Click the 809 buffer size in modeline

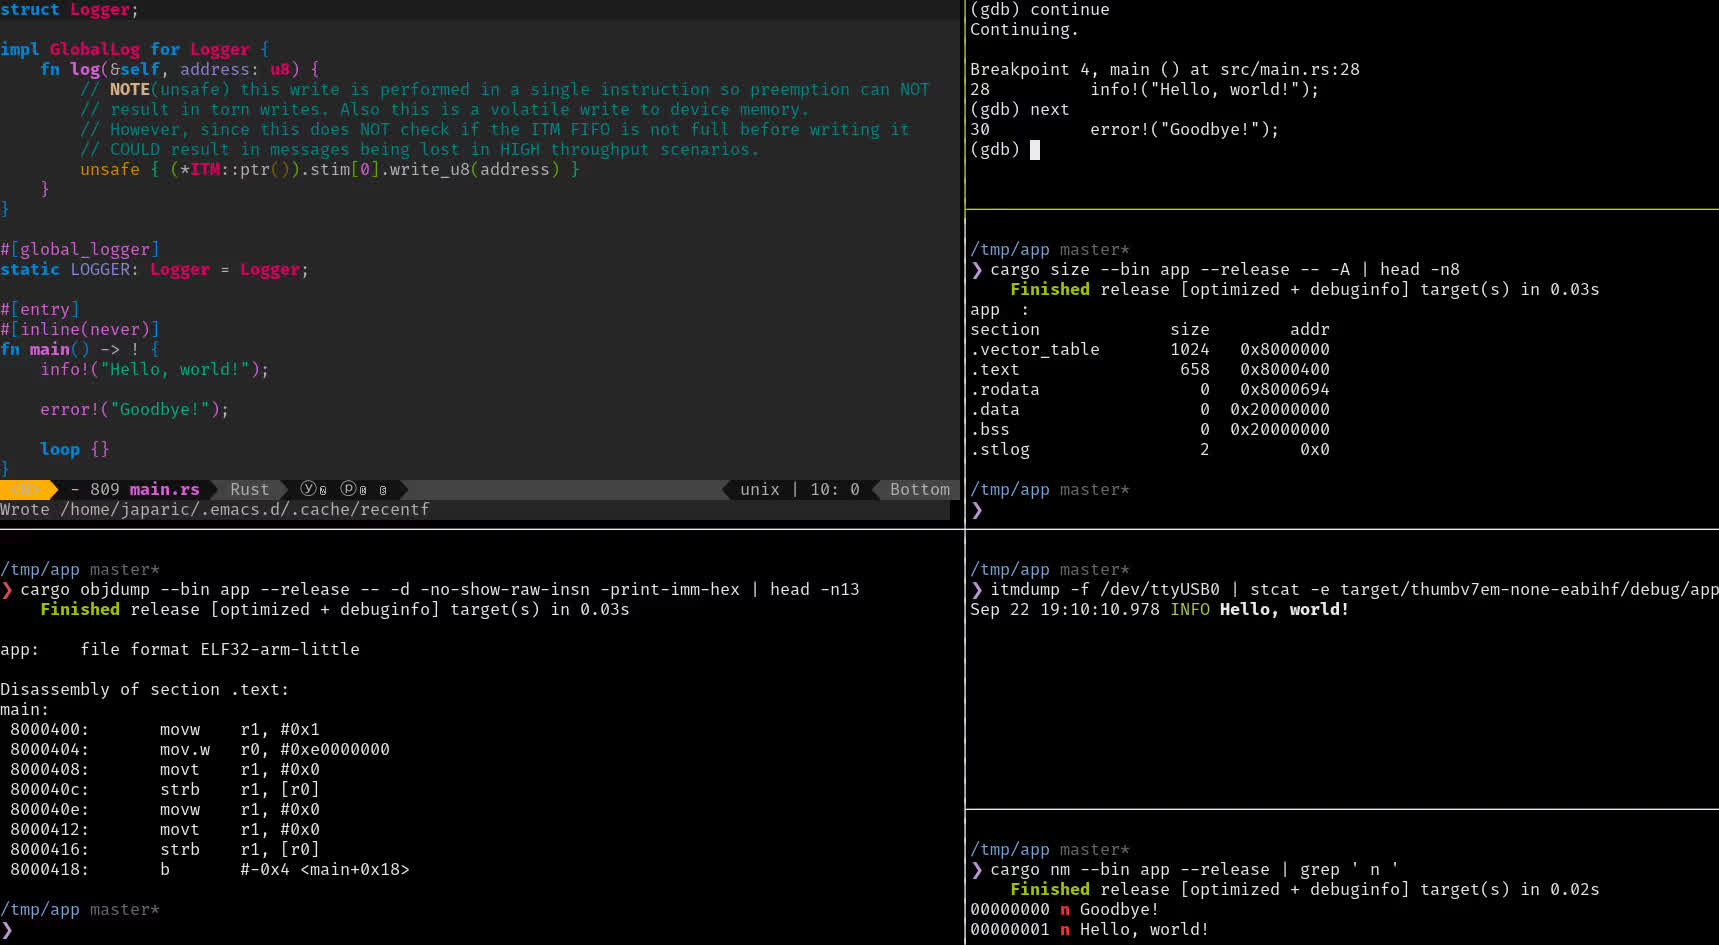pos(104,489)
